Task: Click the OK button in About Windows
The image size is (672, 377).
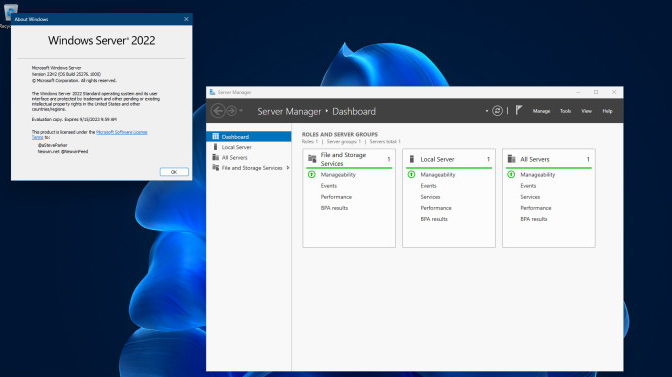Action: point(174,172)
